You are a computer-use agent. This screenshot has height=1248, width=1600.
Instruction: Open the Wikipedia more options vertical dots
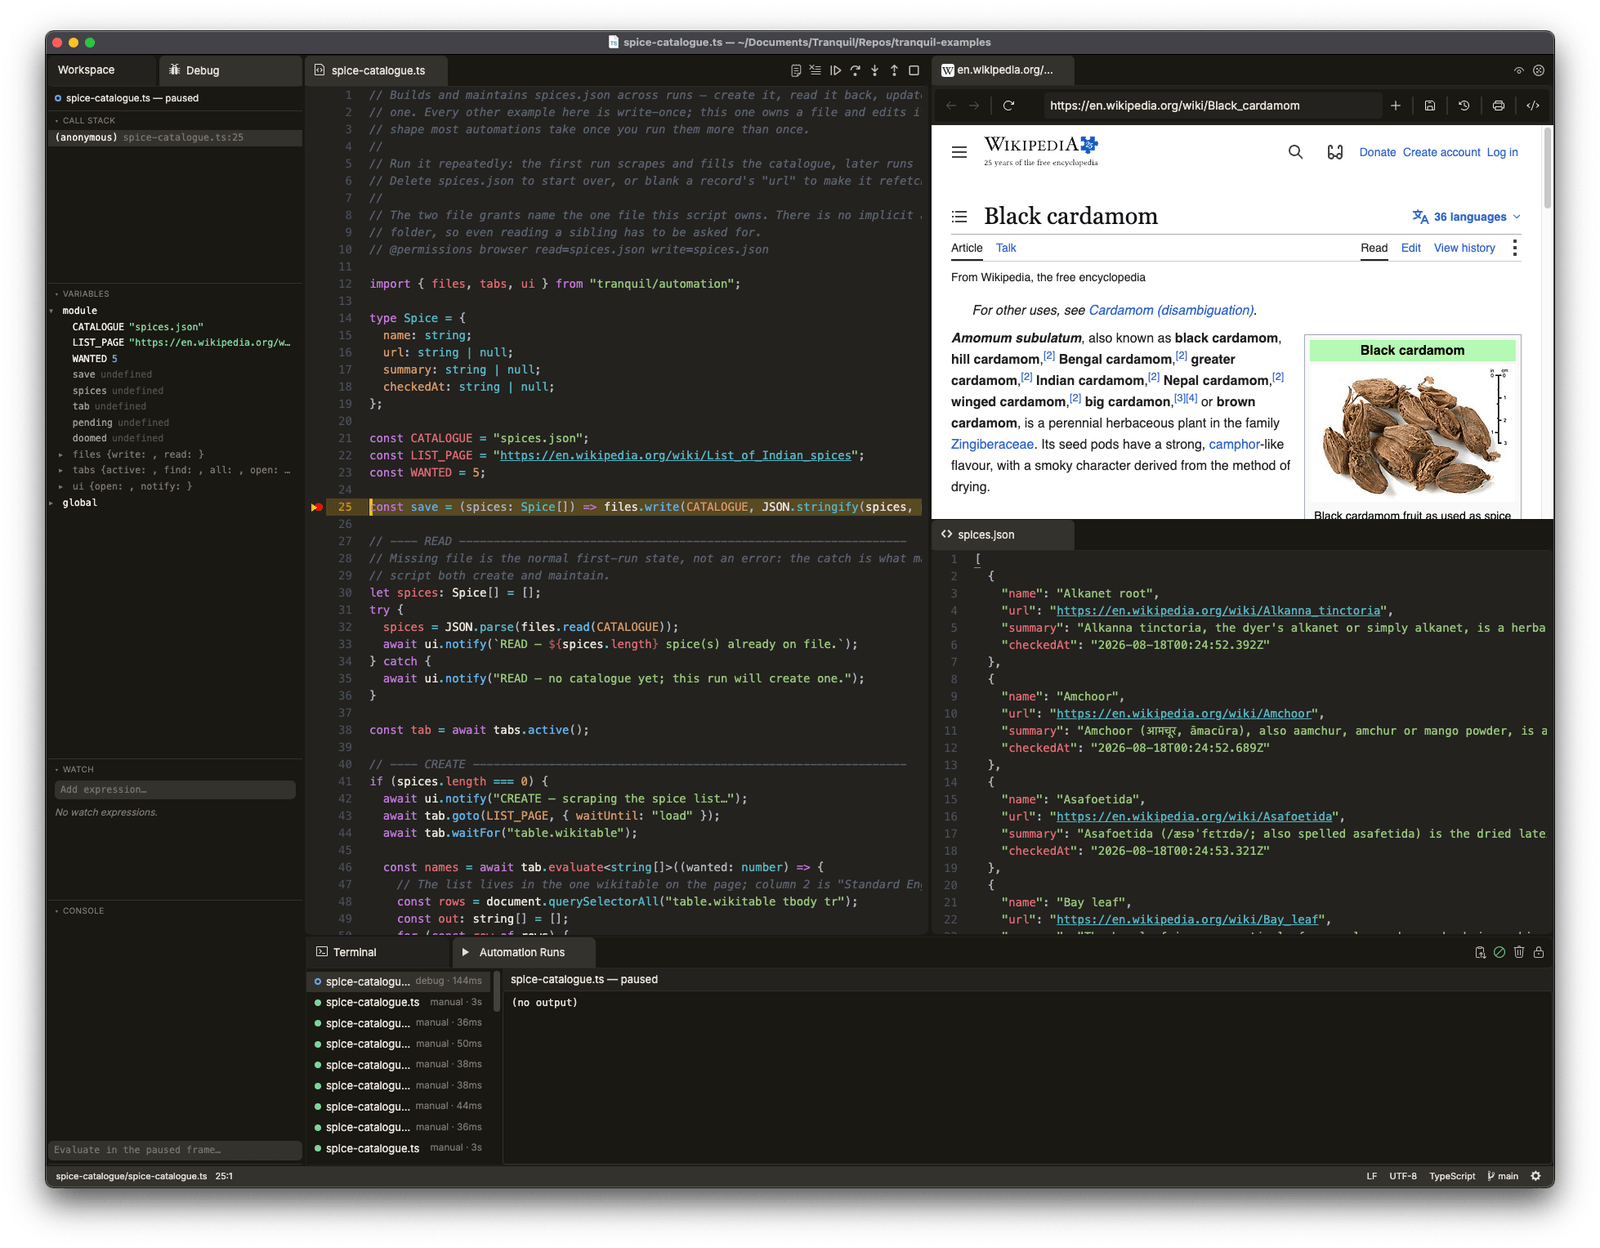coord(1515,248)
